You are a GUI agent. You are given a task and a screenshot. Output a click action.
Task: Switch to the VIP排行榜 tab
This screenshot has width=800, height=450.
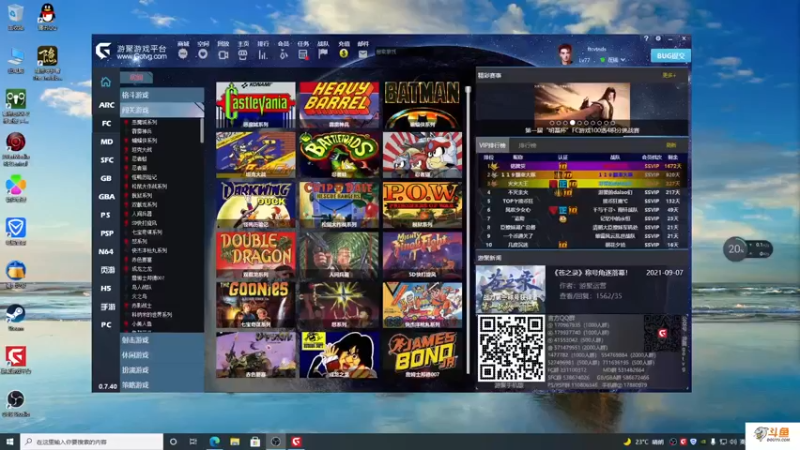[492, 145]
